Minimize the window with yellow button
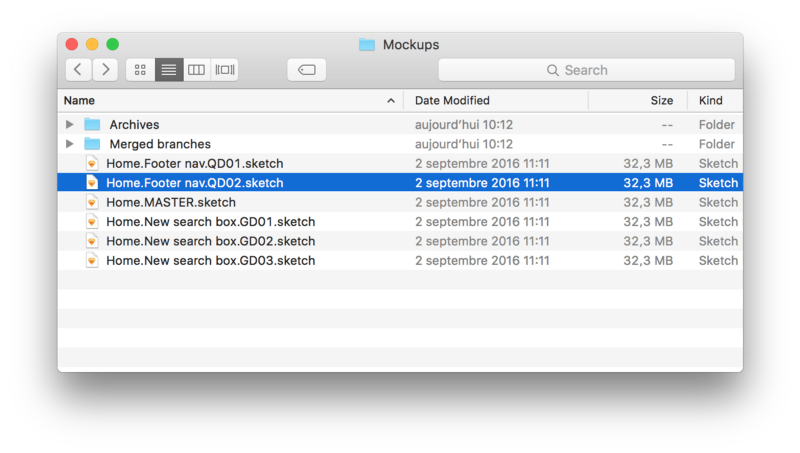Screen dimensions: 800x453 click(92, 44)
